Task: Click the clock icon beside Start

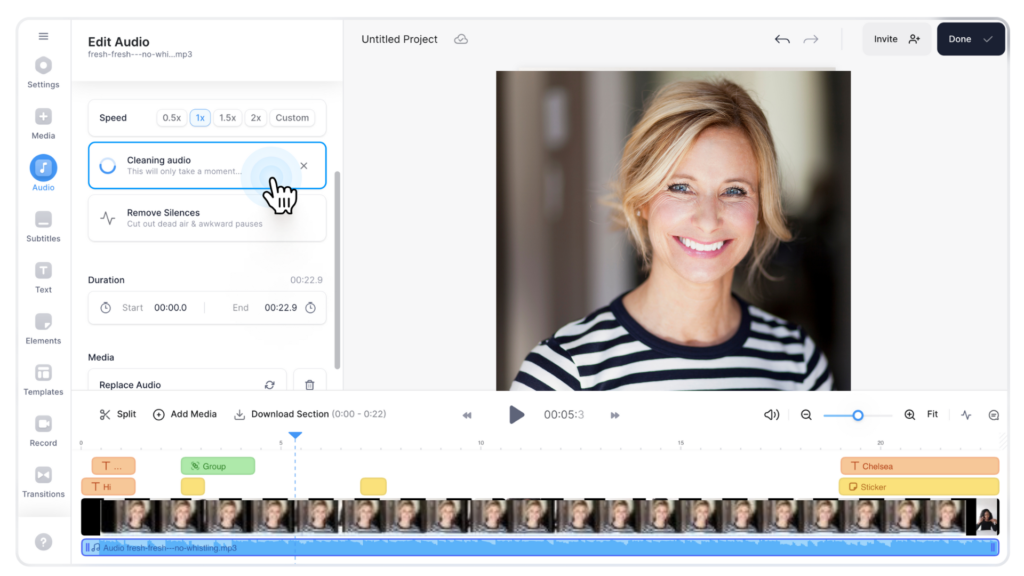Action: pos(105,308)
